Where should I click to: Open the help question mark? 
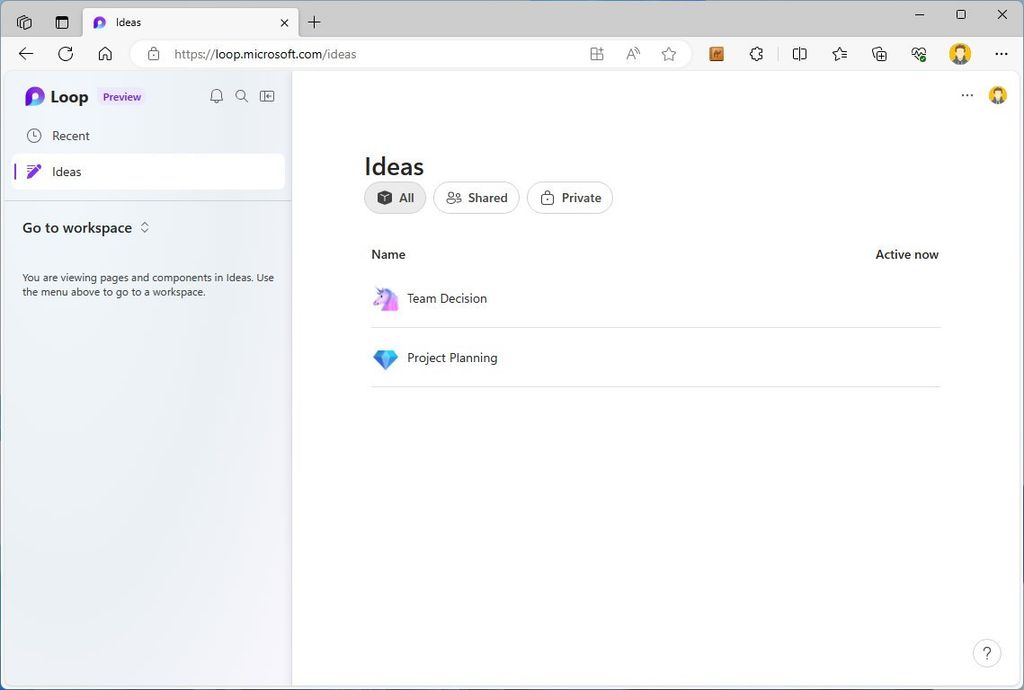[987, 652]
